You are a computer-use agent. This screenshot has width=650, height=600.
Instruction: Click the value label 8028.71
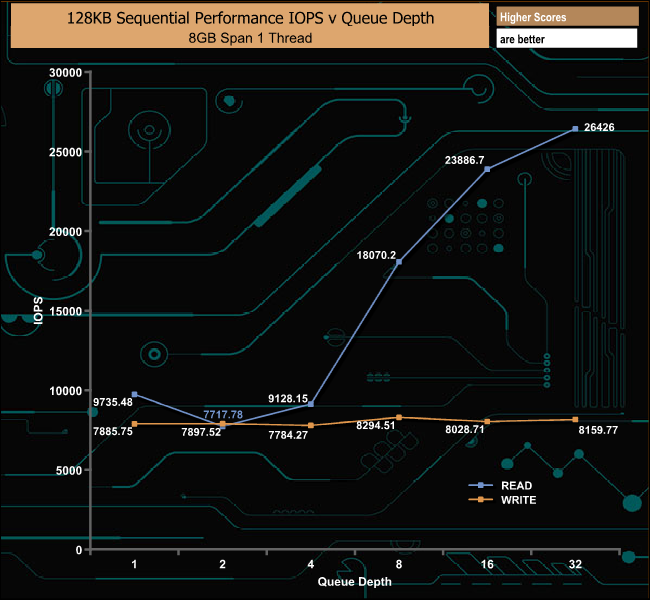tap(465, 430)
